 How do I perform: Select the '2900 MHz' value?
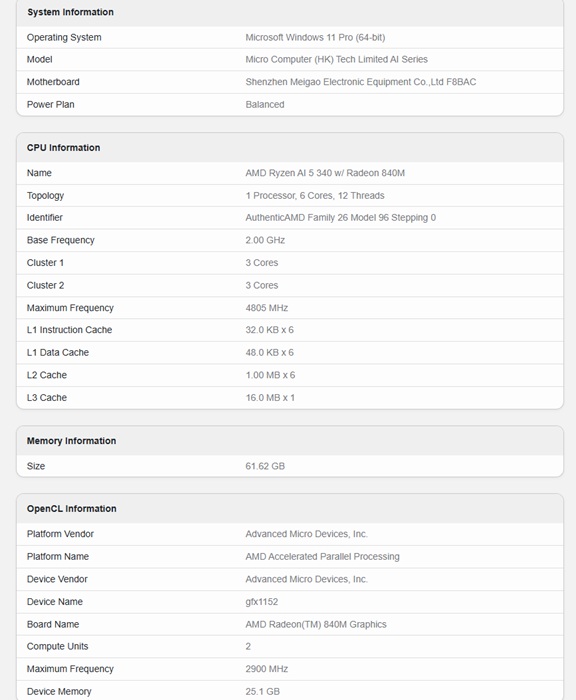[266, 669]
